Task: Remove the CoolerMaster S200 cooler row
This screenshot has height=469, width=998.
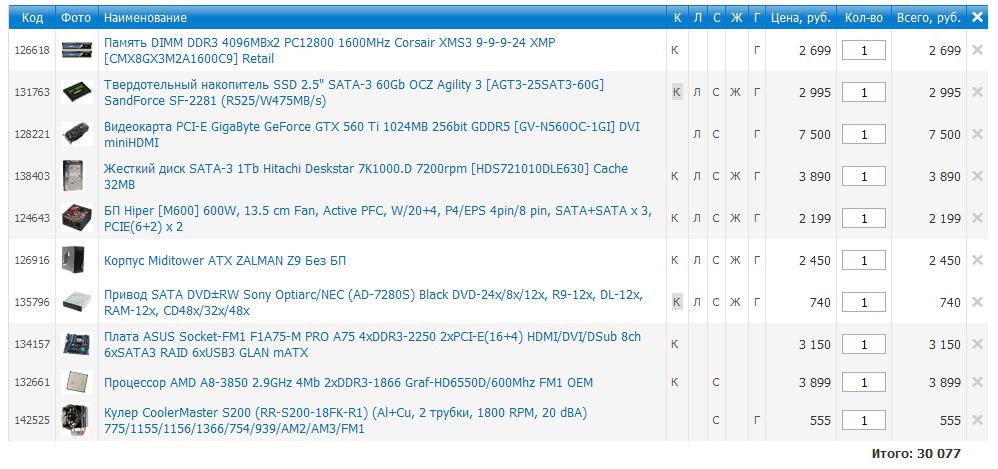Action: [977, 421]
